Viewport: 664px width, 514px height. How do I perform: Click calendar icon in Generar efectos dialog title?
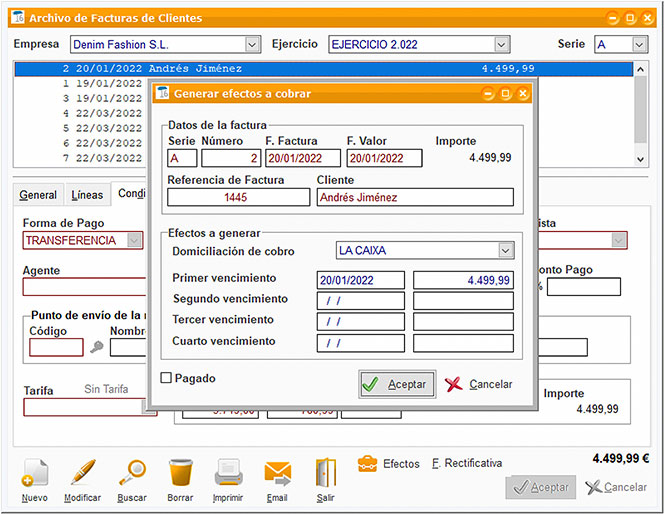point(163,92)
